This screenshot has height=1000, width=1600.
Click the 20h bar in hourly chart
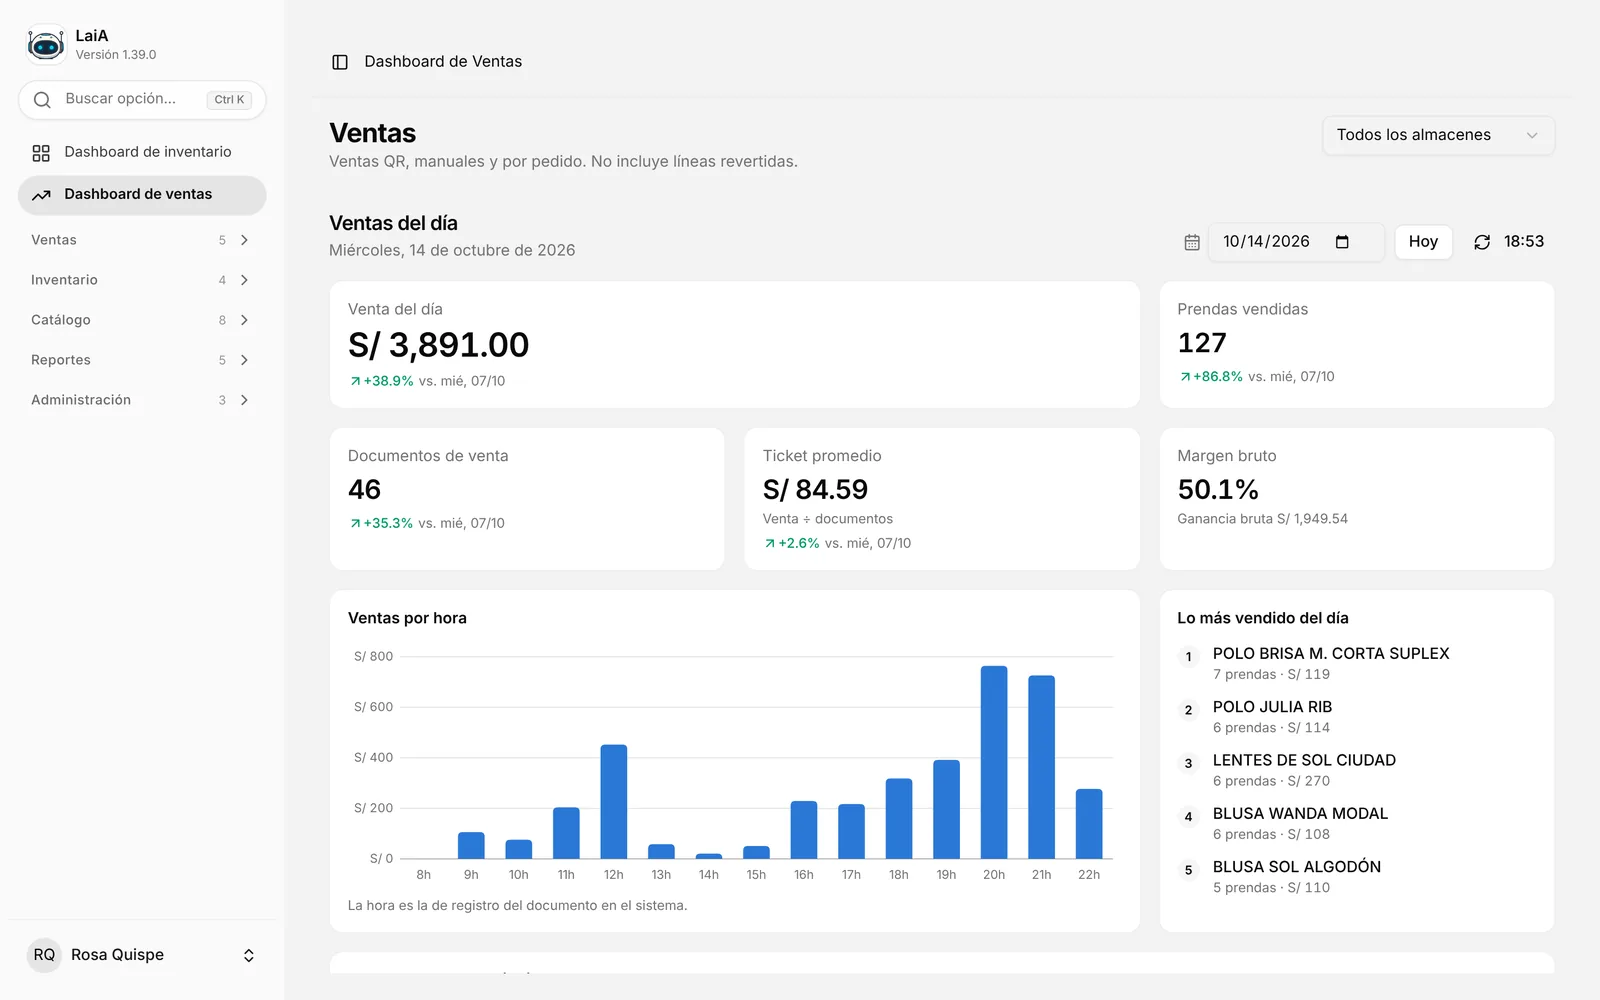tap(994, 762)
